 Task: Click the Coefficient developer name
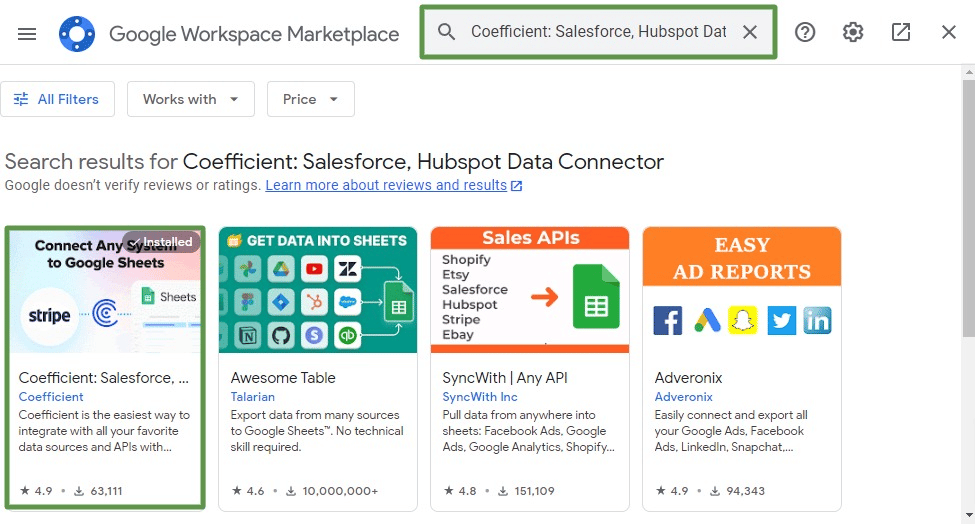tap(51, 397)
